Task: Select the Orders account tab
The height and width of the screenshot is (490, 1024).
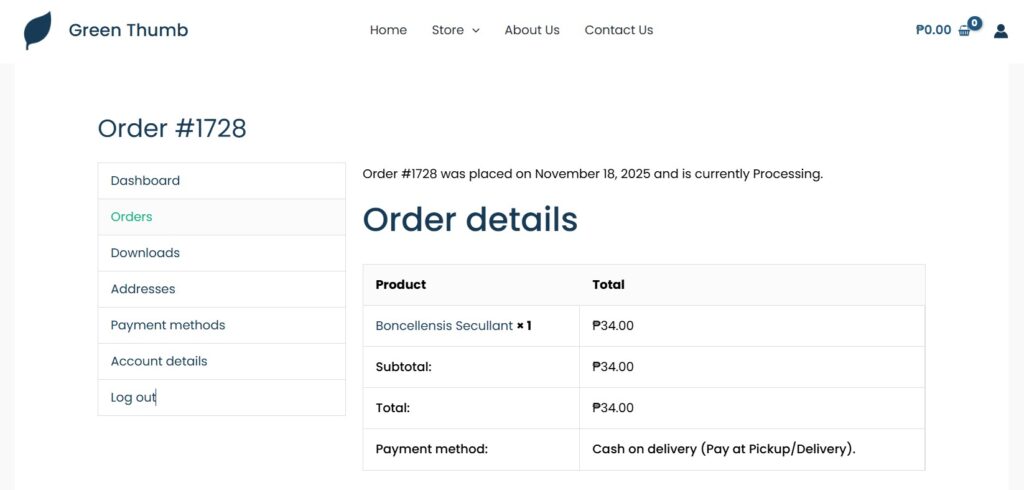Action: 131,217
